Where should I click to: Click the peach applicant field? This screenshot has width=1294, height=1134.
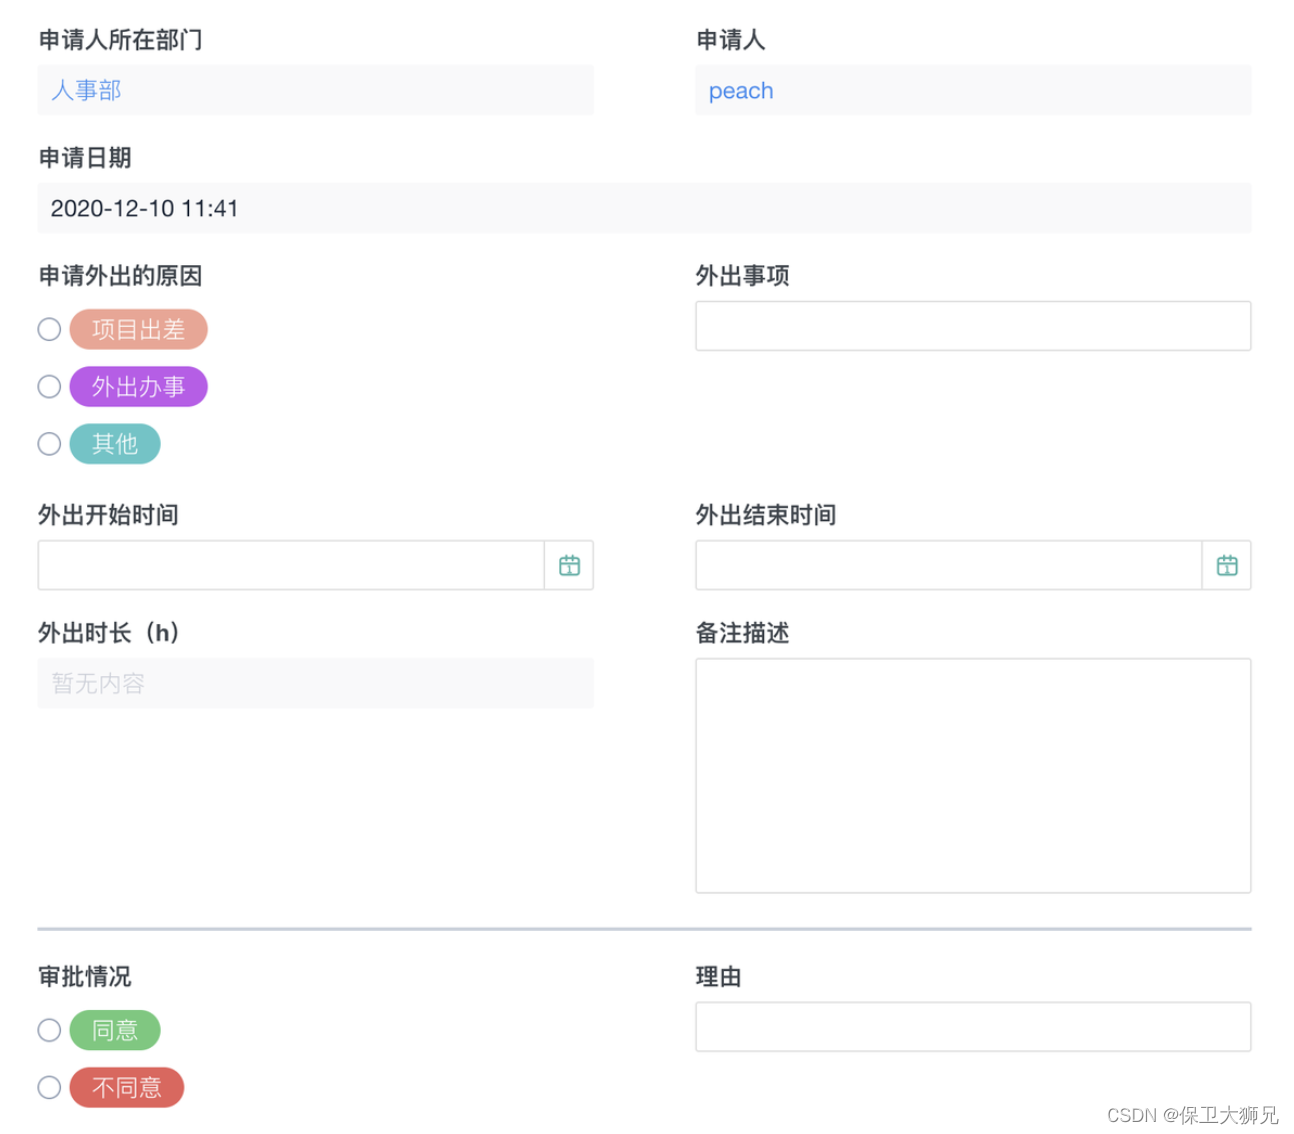click(x=973, y=90)
